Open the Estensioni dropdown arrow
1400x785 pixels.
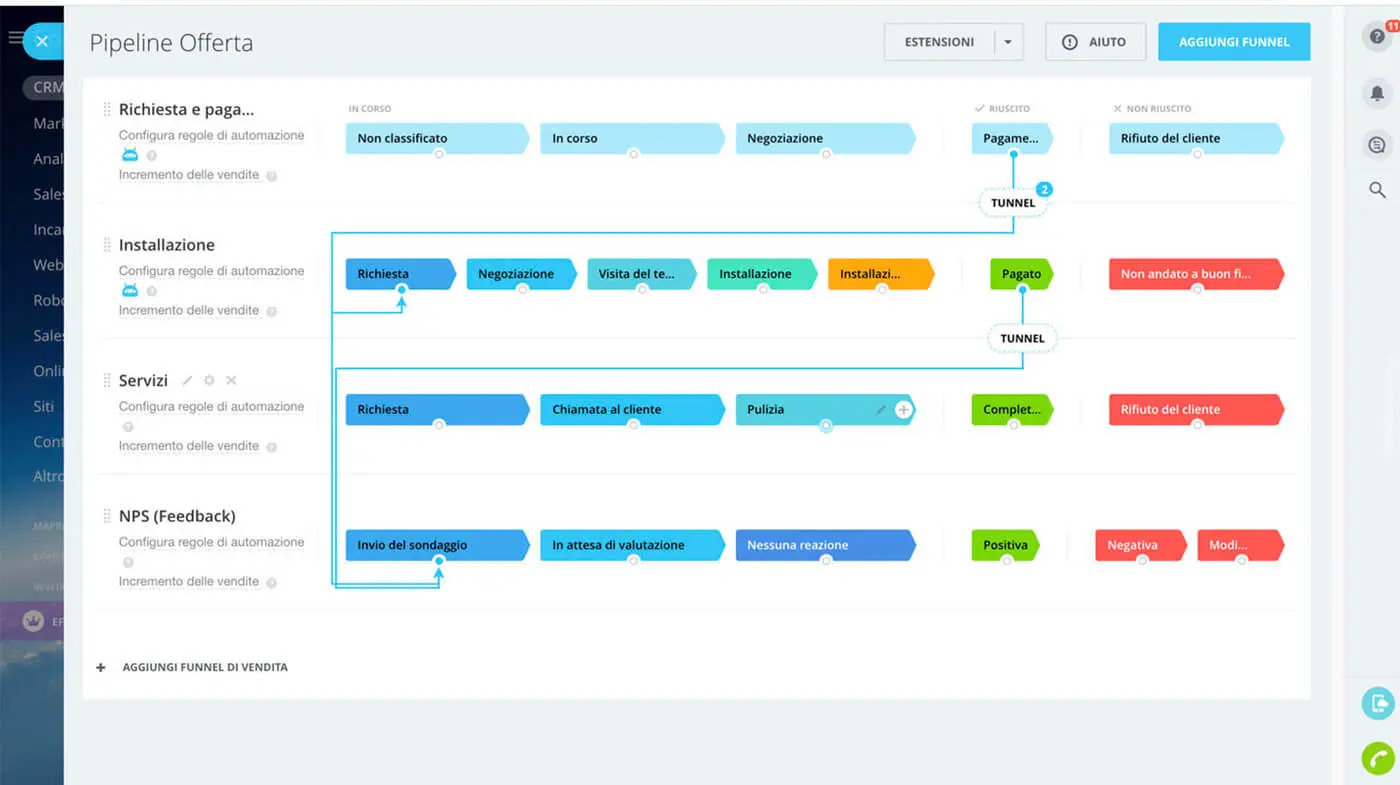[x=1007, y=42]
